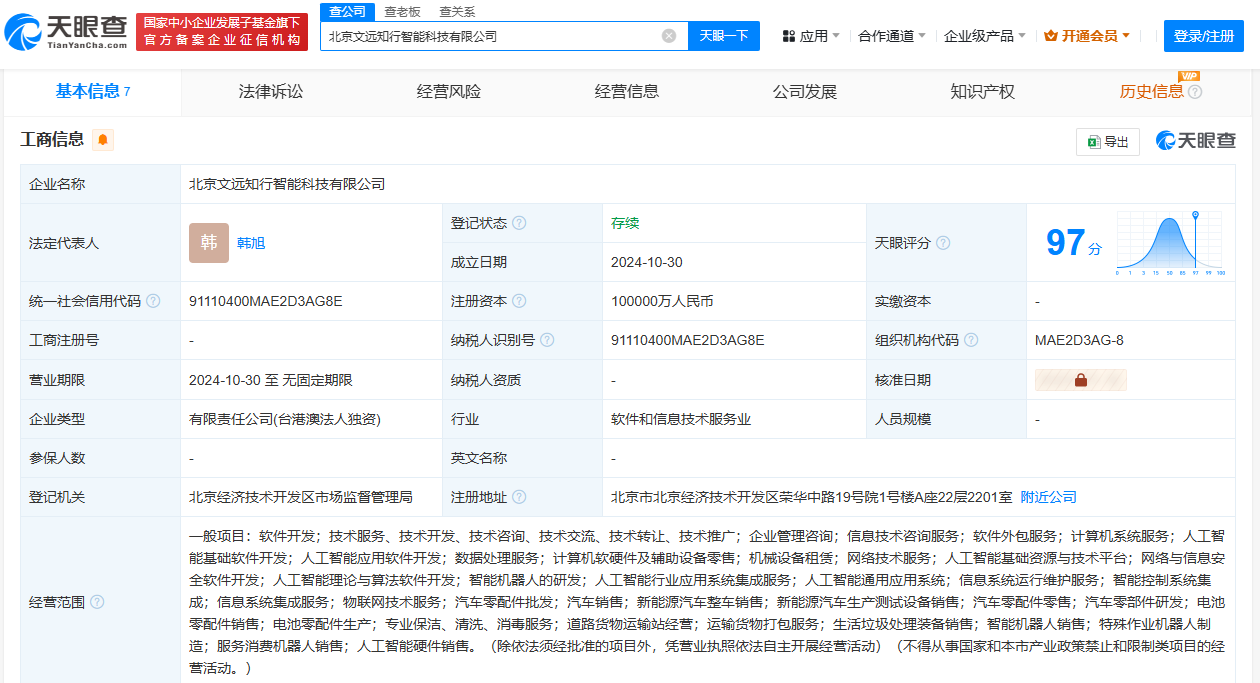Click the company name search input field
Image resolution: width=1260 pixels, height=683 pixels.
click(490, 36)
